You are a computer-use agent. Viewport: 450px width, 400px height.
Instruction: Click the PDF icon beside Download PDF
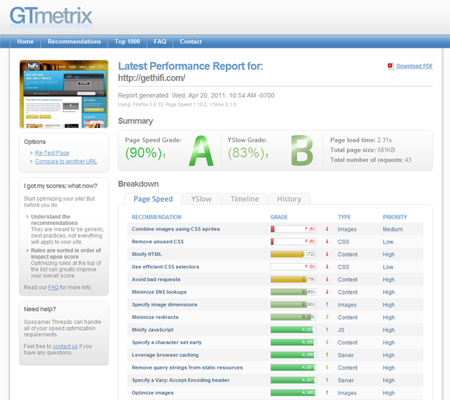pyautogui.click(x=391, y=66)
